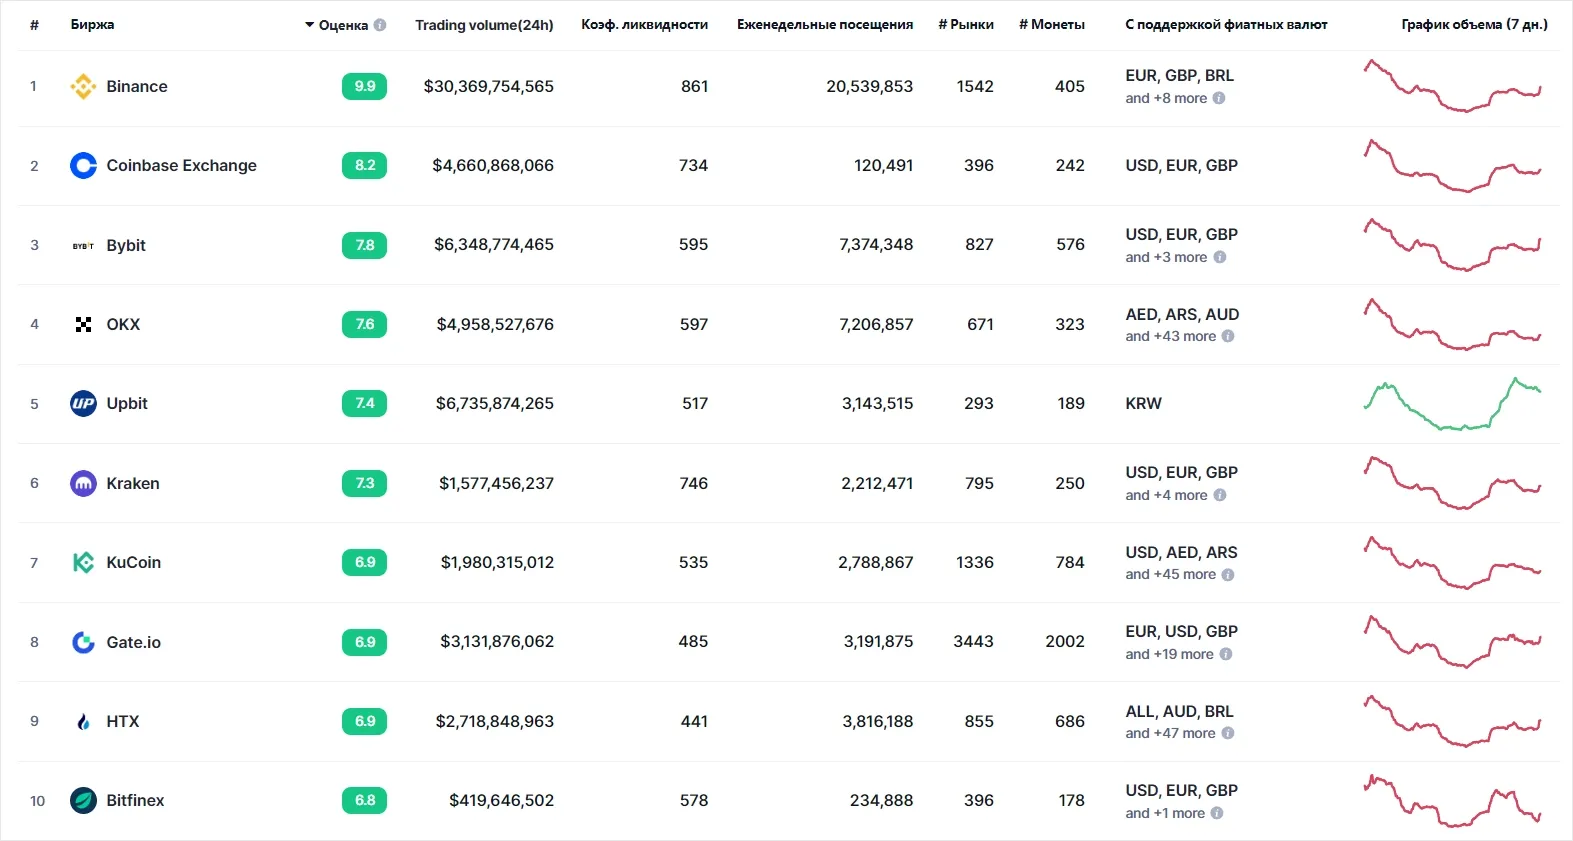Sort by Еженедельные посещения header
This screenshot has height=841, width=1573.
825,25
